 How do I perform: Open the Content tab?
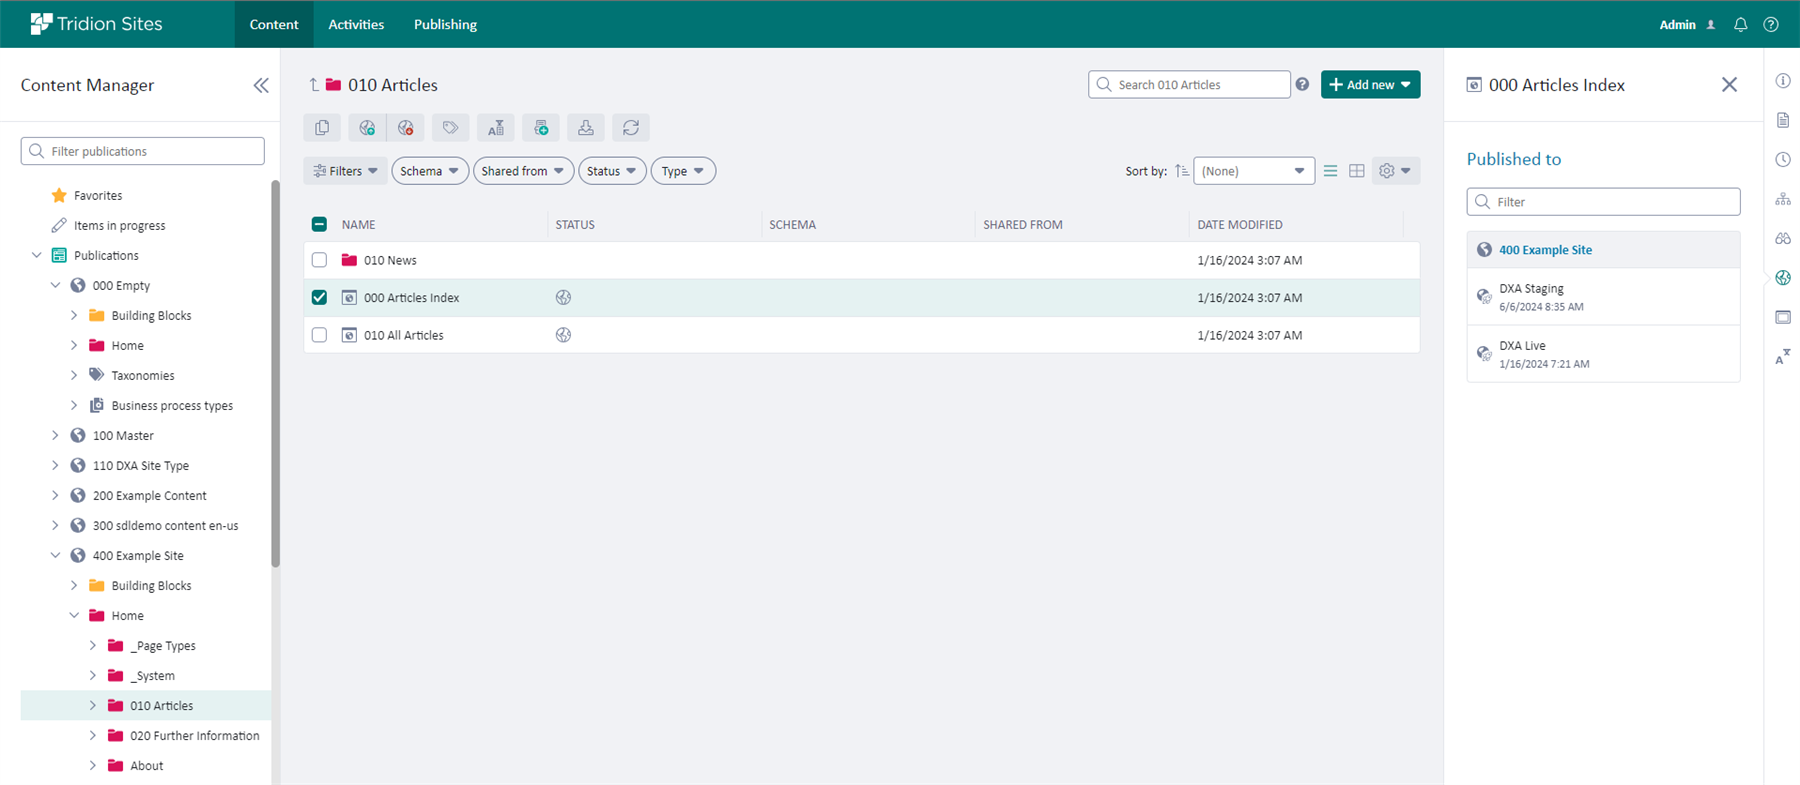(x=274, y=24)
